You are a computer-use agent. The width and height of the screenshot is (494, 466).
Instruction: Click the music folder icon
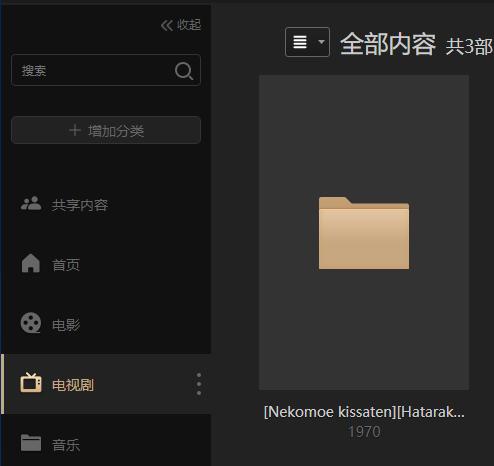(x=31, y=443)
